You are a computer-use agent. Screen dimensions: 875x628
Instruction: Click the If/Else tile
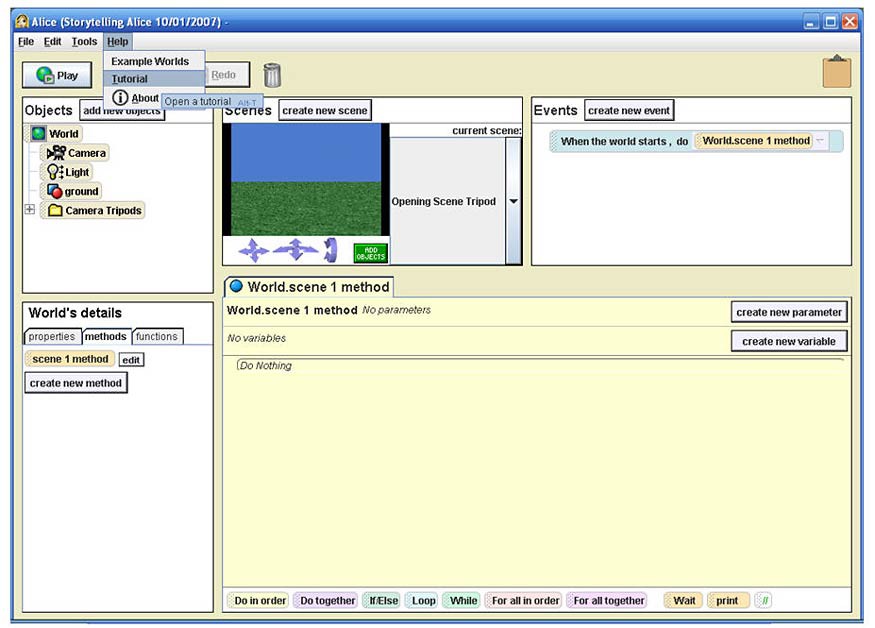coord(383,601)
